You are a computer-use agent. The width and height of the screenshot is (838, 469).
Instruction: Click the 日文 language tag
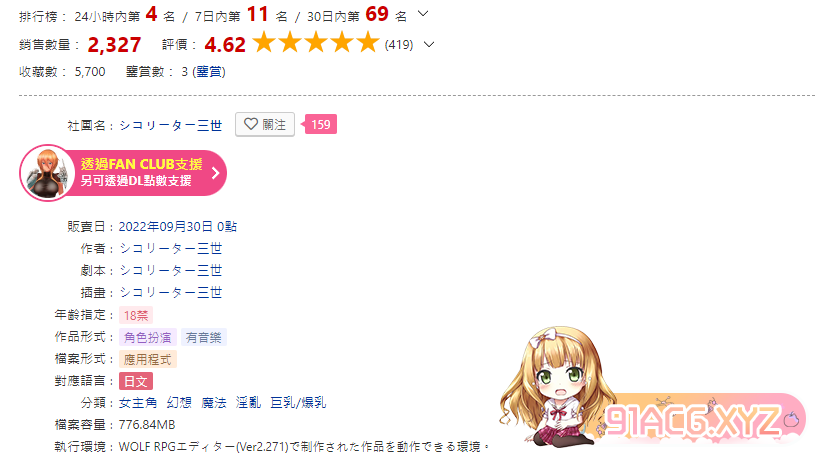136,381
